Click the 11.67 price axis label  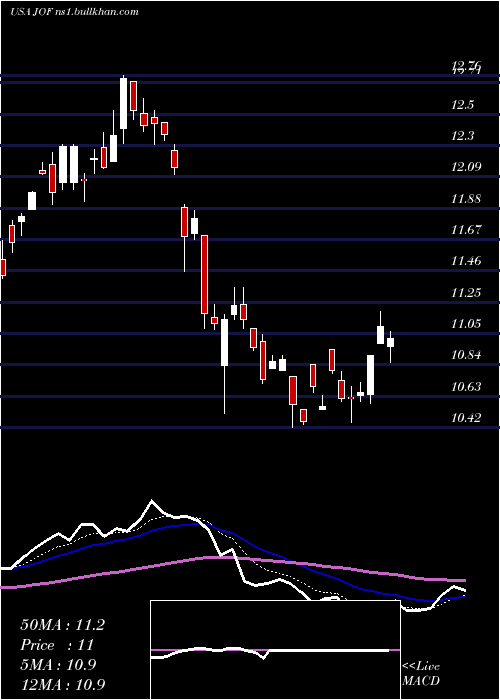[466, 230]
